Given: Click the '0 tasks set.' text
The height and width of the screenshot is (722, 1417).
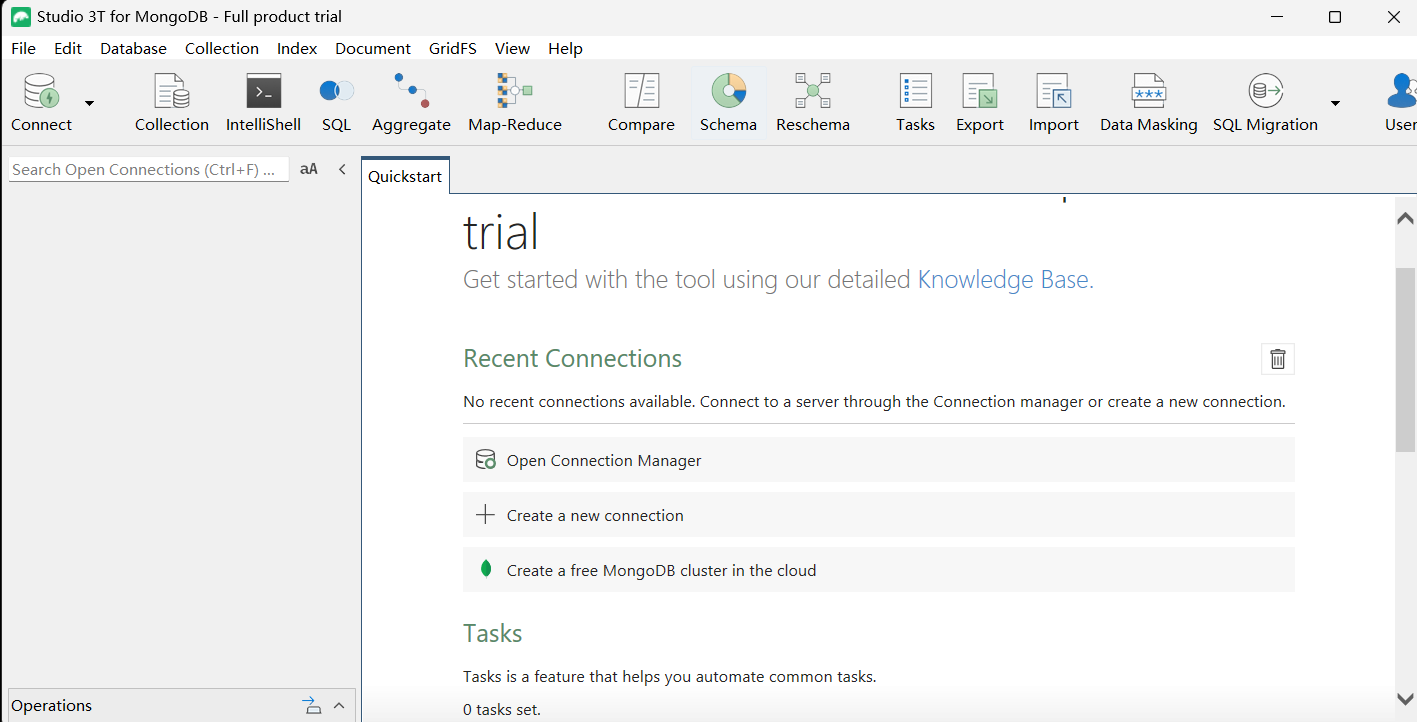Looking at the screenshot, I should tap(502, 710).
